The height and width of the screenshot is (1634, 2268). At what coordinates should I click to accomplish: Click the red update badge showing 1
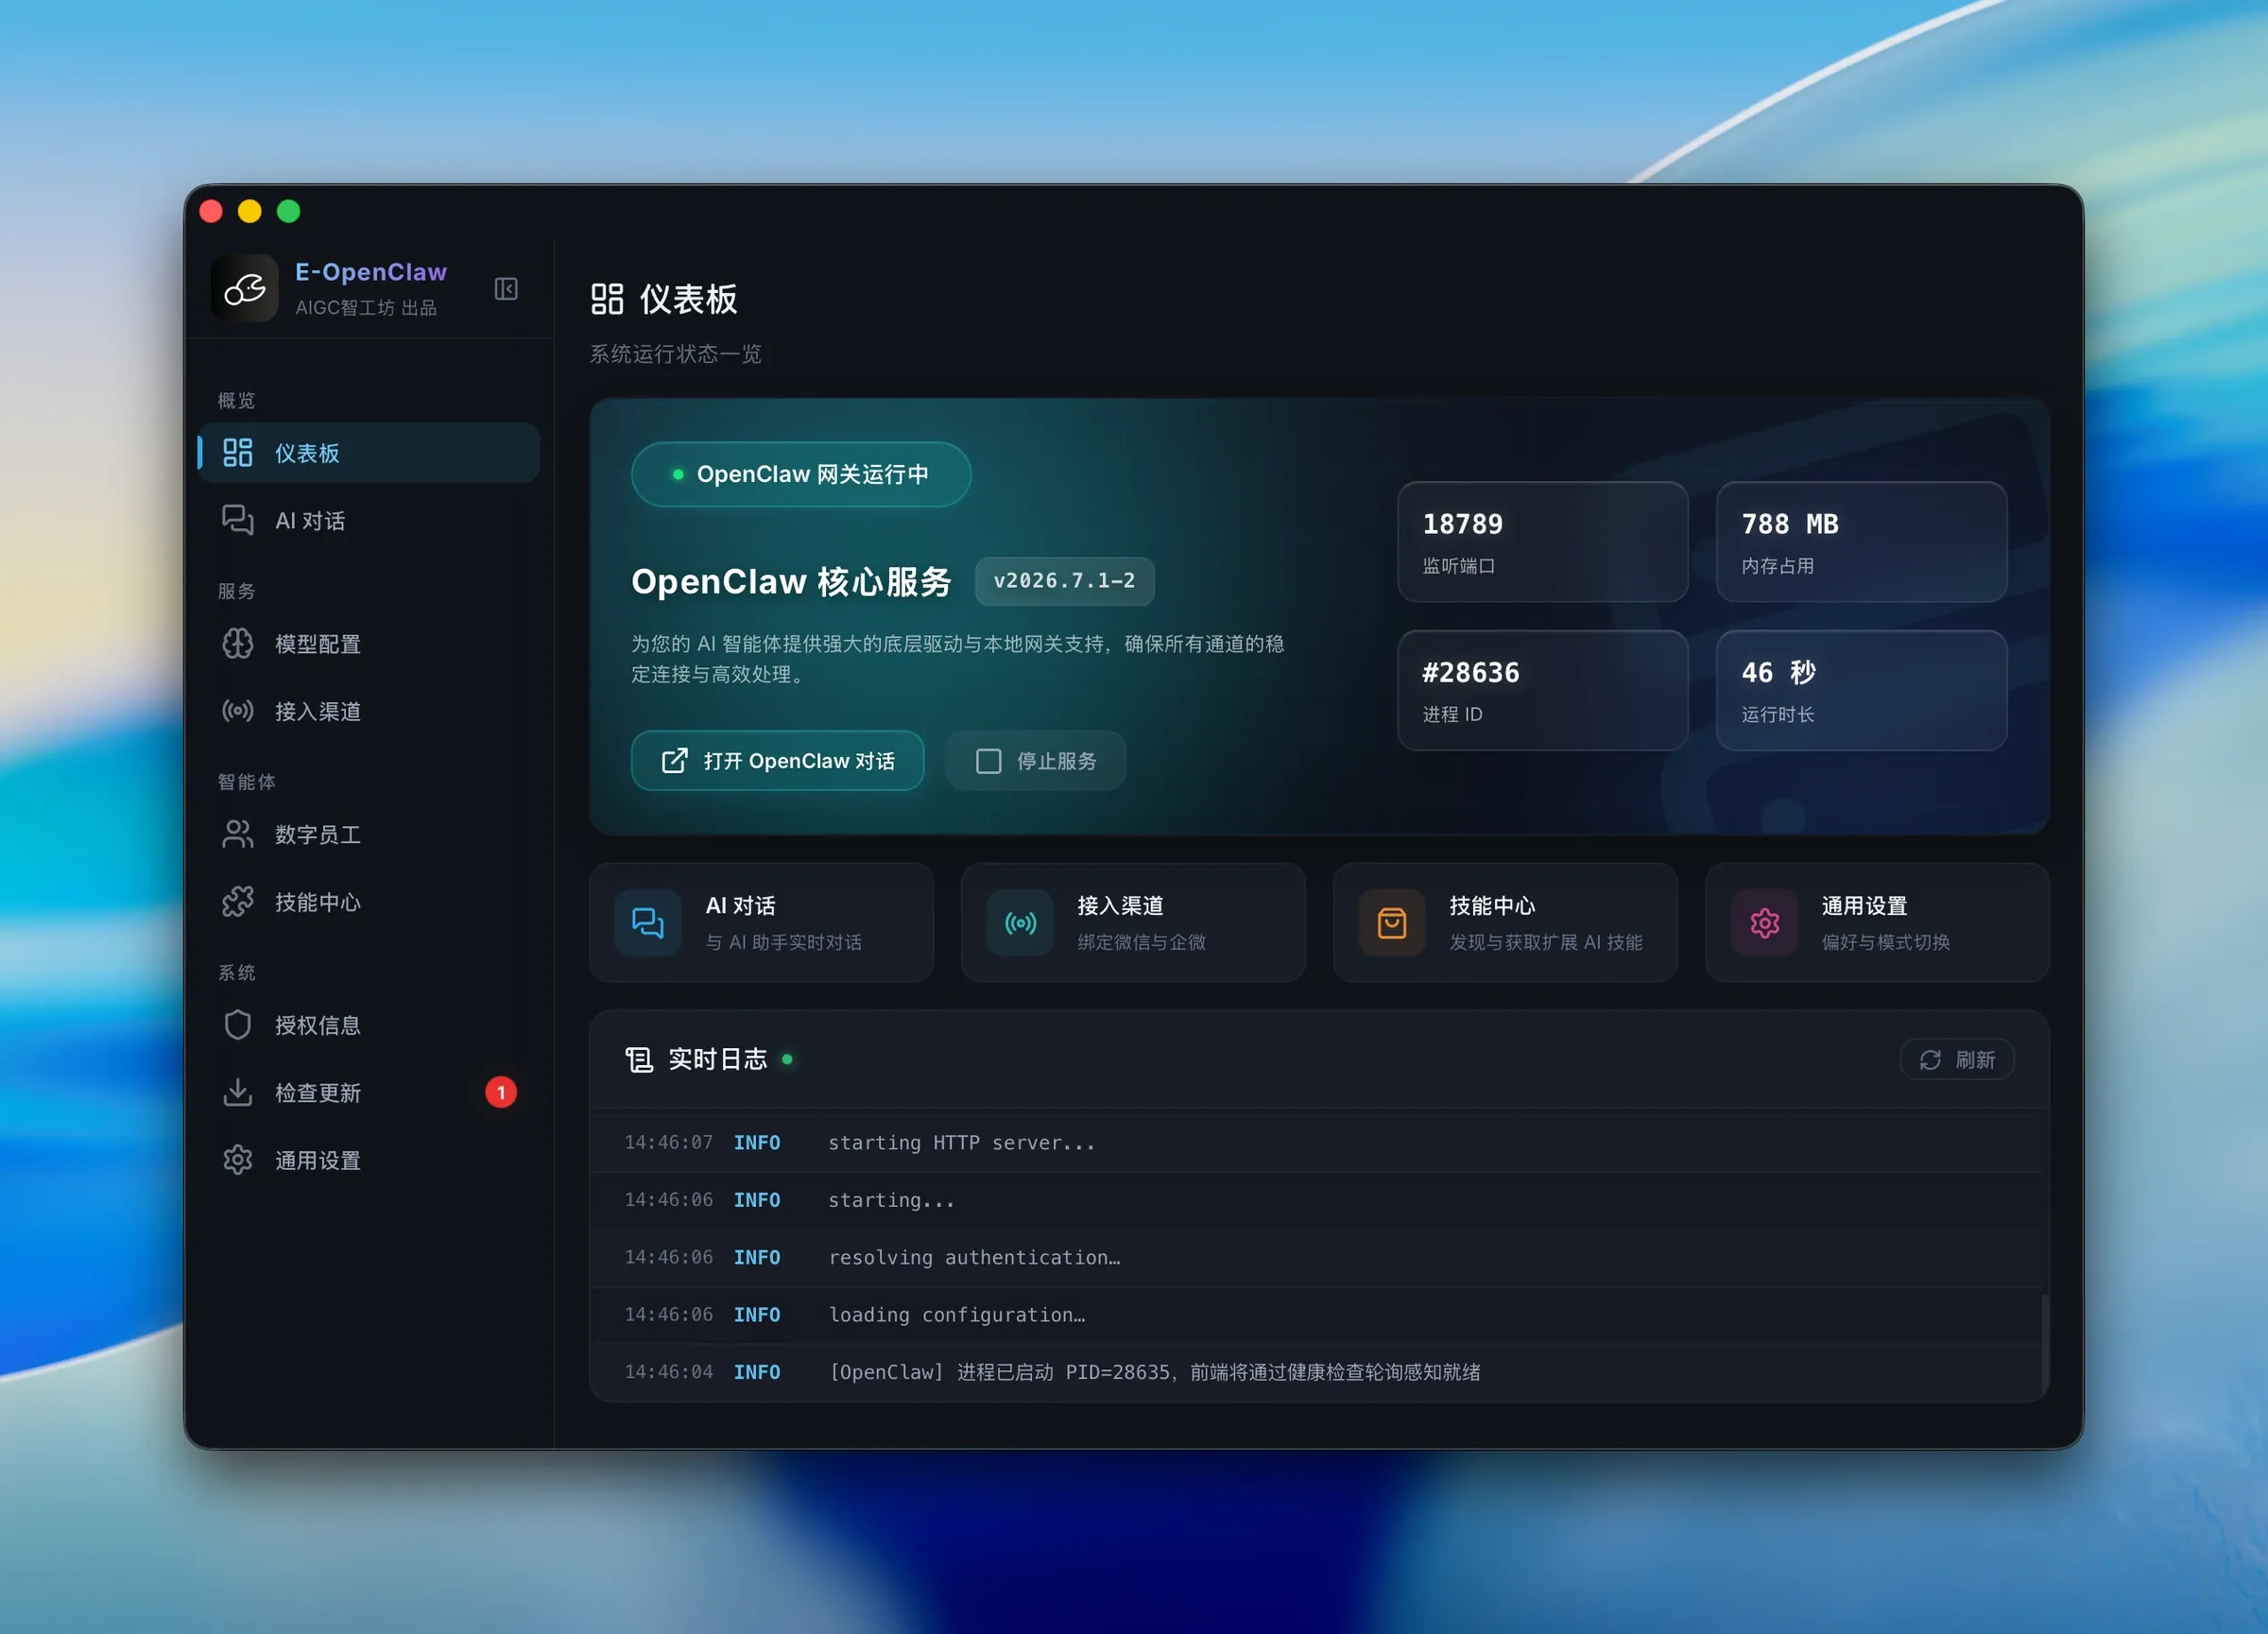(501, 1092)
